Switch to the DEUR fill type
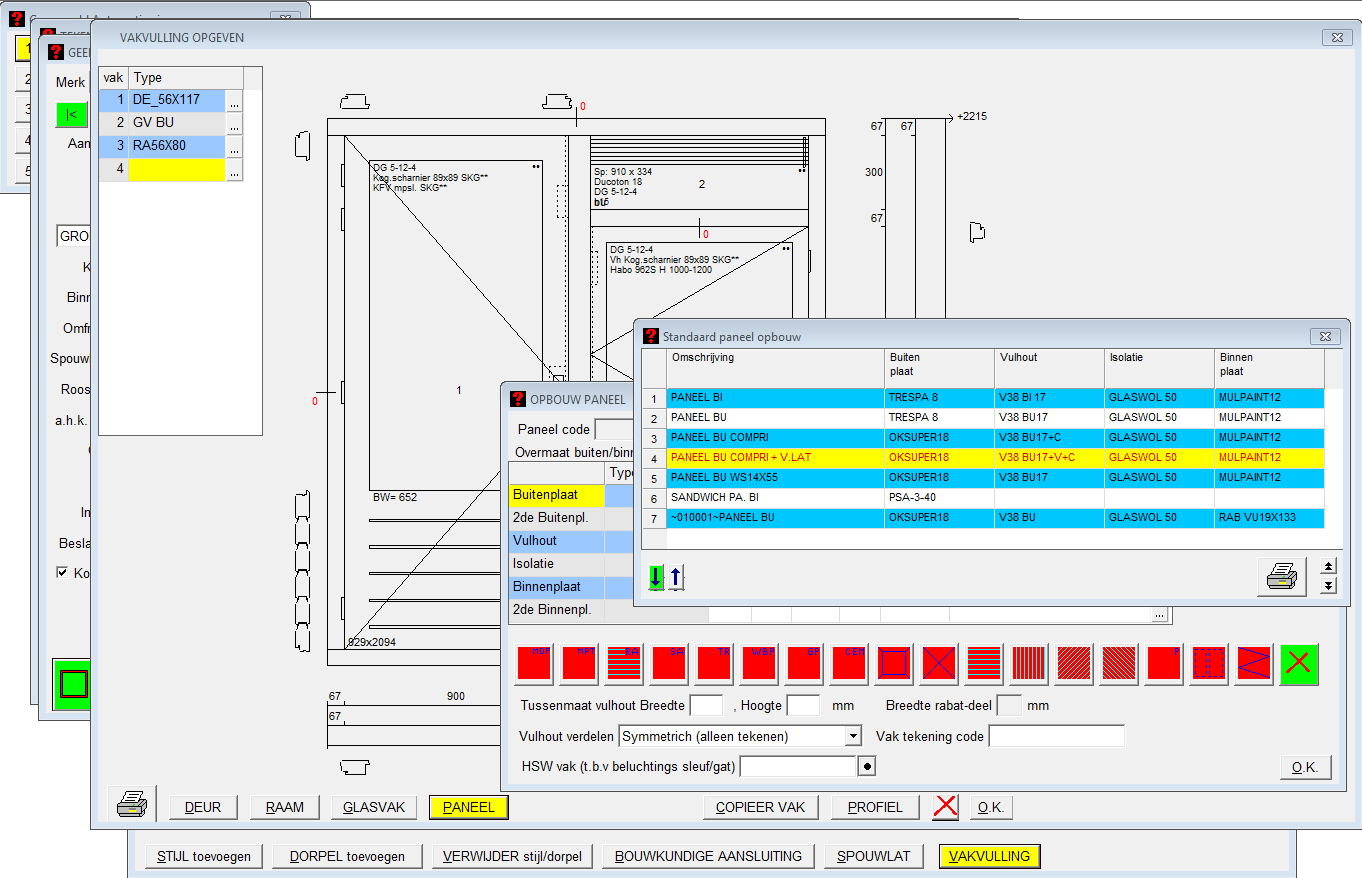Image resolution: width=1362 pixels, height=878 pixels. click(203, 807)
